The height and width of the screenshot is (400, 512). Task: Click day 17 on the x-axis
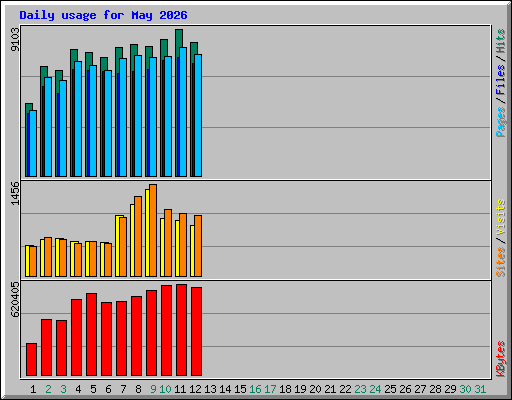[x=270, y=389]
